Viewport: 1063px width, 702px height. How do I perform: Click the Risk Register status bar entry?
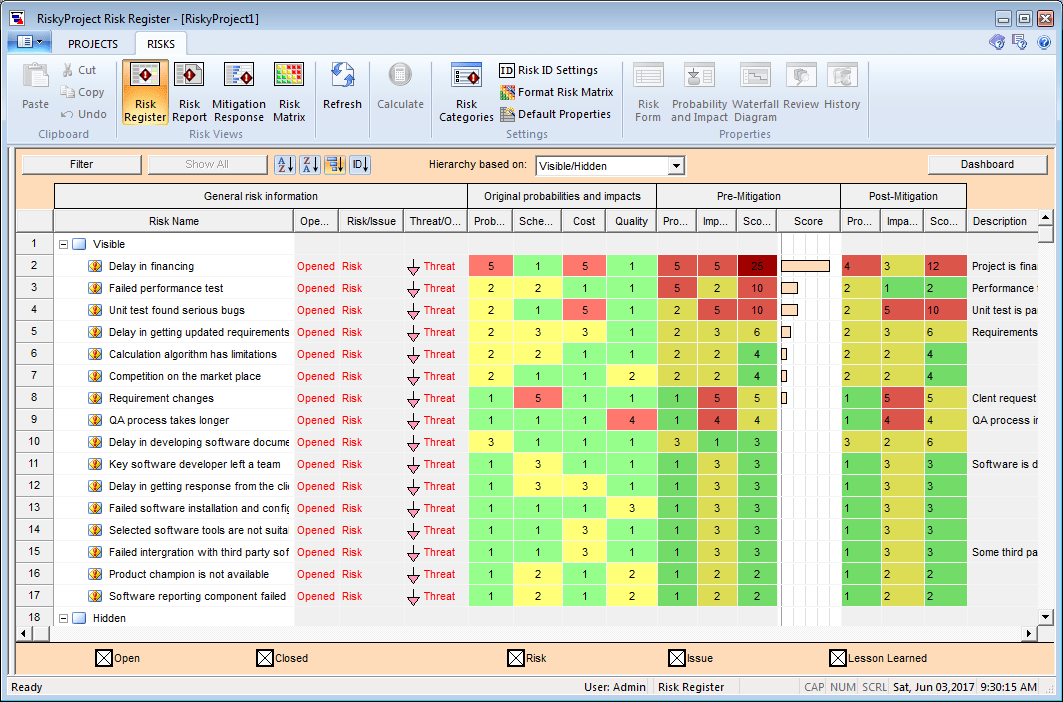[691, 687]
